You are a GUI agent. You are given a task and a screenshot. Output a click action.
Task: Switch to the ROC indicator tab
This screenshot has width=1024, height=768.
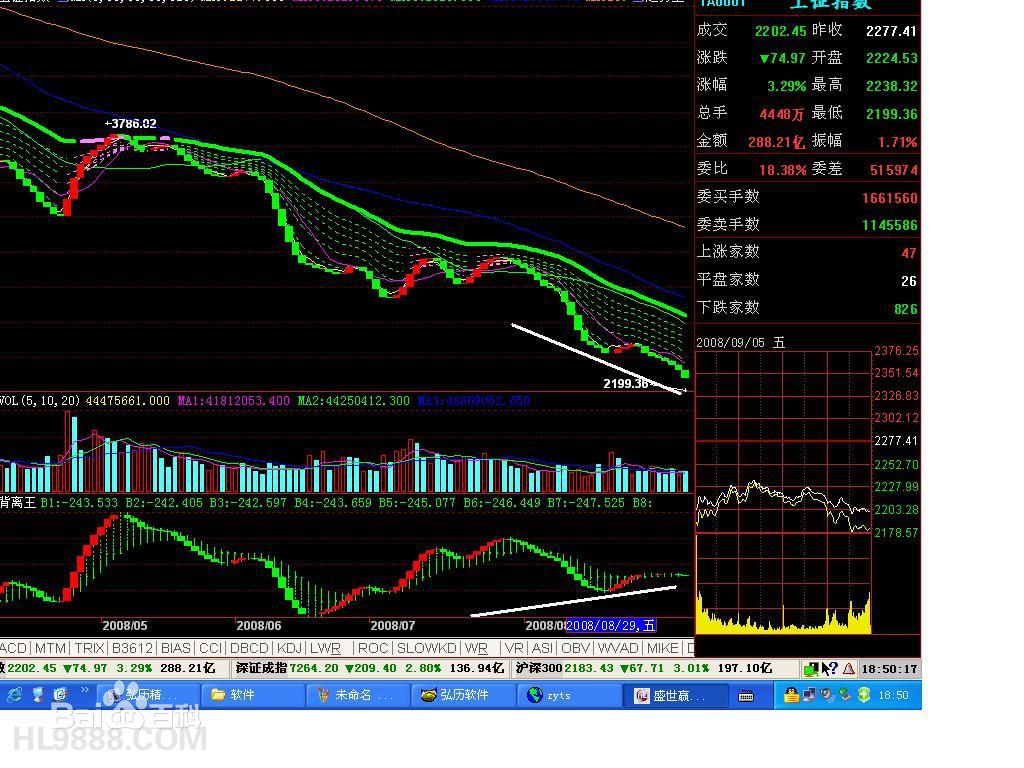click(x=373, y=648)
